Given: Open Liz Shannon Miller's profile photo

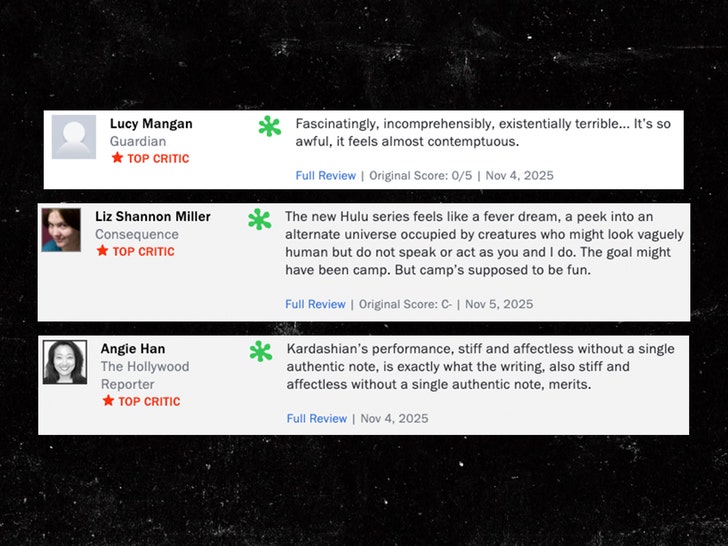Looking at the screenshot, I should tap(61, 230).
